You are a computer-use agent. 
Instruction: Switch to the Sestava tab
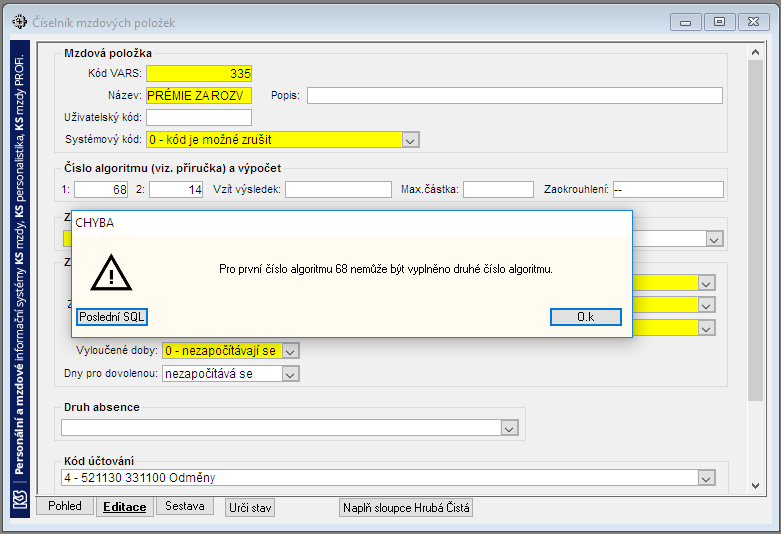coord(185,506)
